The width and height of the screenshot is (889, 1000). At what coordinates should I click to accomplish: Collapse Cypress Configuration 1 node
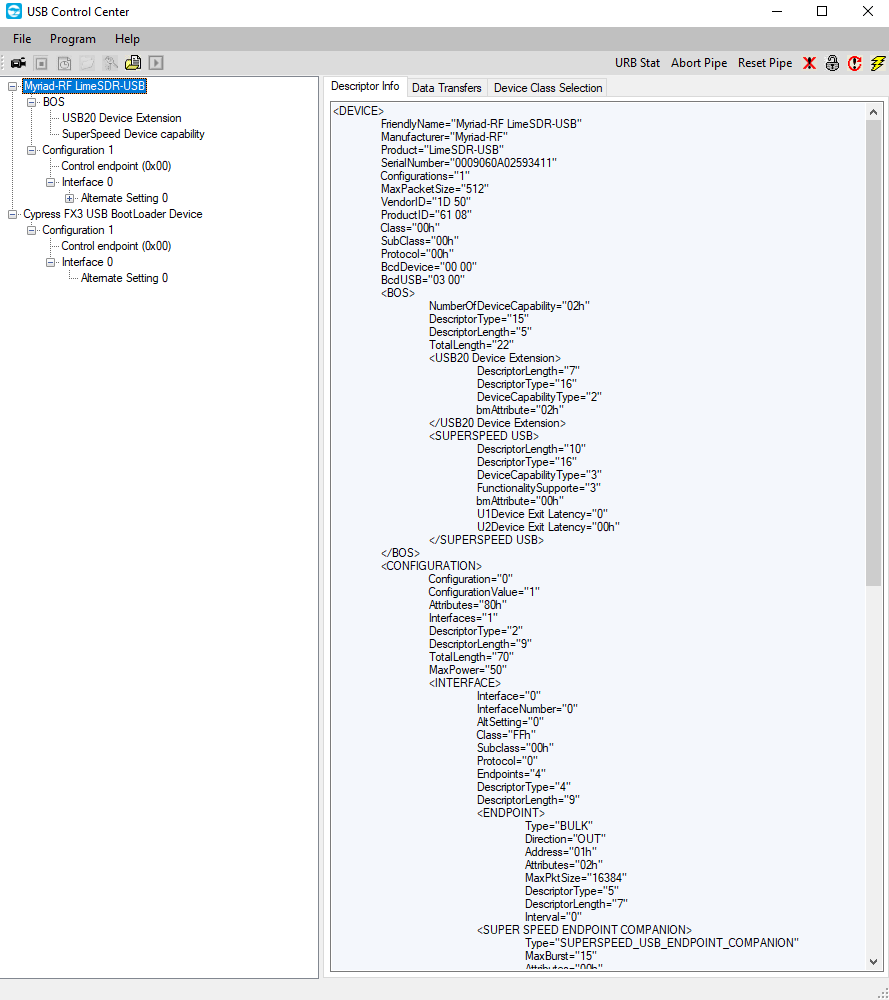(31, 230)
